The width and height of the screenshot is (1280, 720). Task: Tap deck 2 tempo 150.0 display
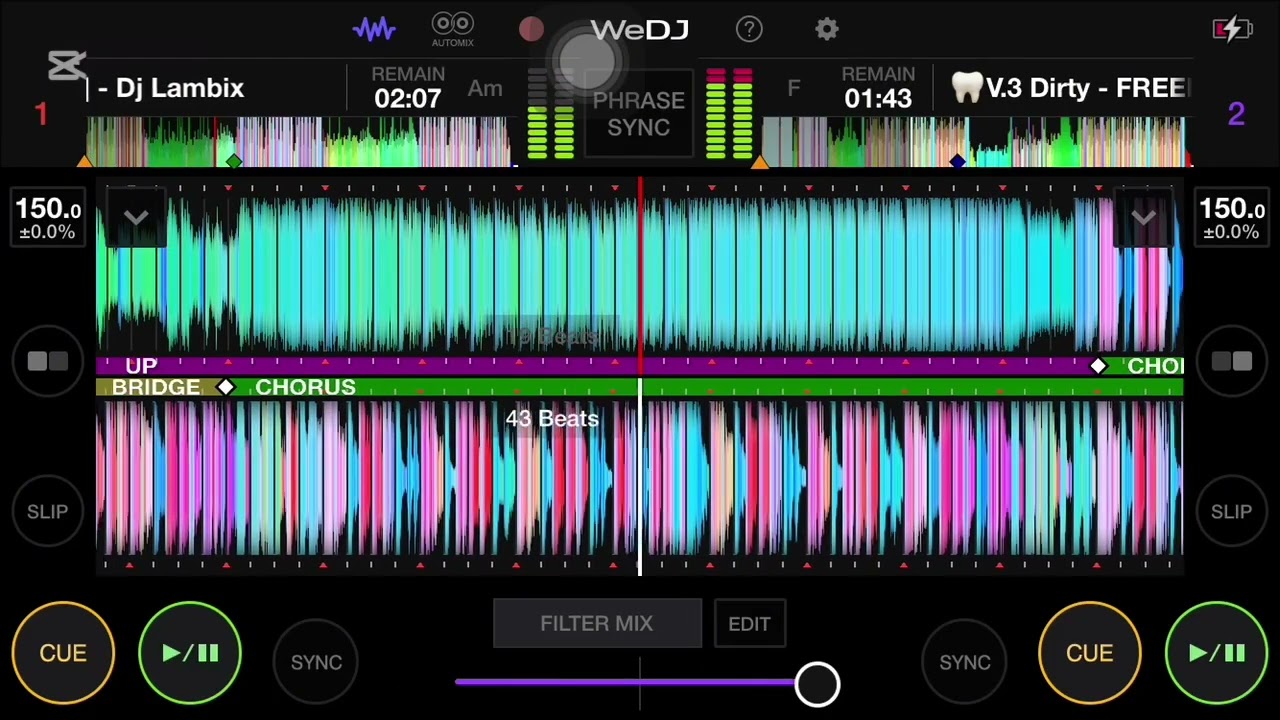coord(1231,217)
